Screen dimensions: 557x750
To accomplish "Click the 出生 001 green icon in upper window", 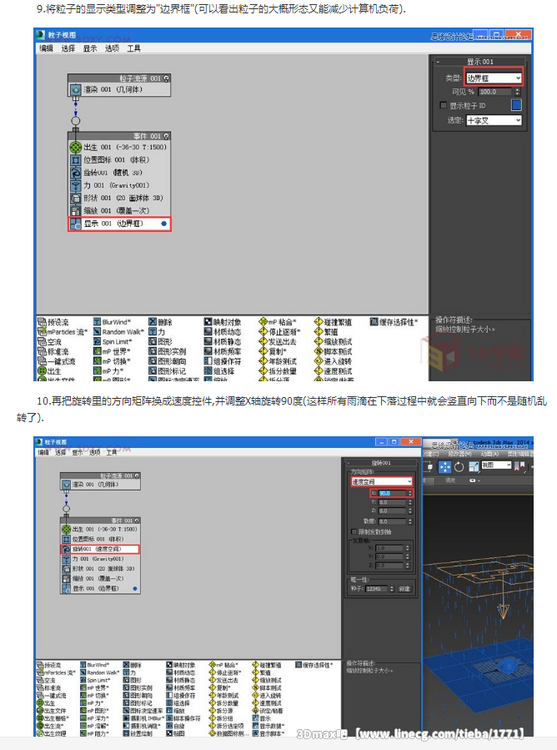I will [x=76, y=147].
